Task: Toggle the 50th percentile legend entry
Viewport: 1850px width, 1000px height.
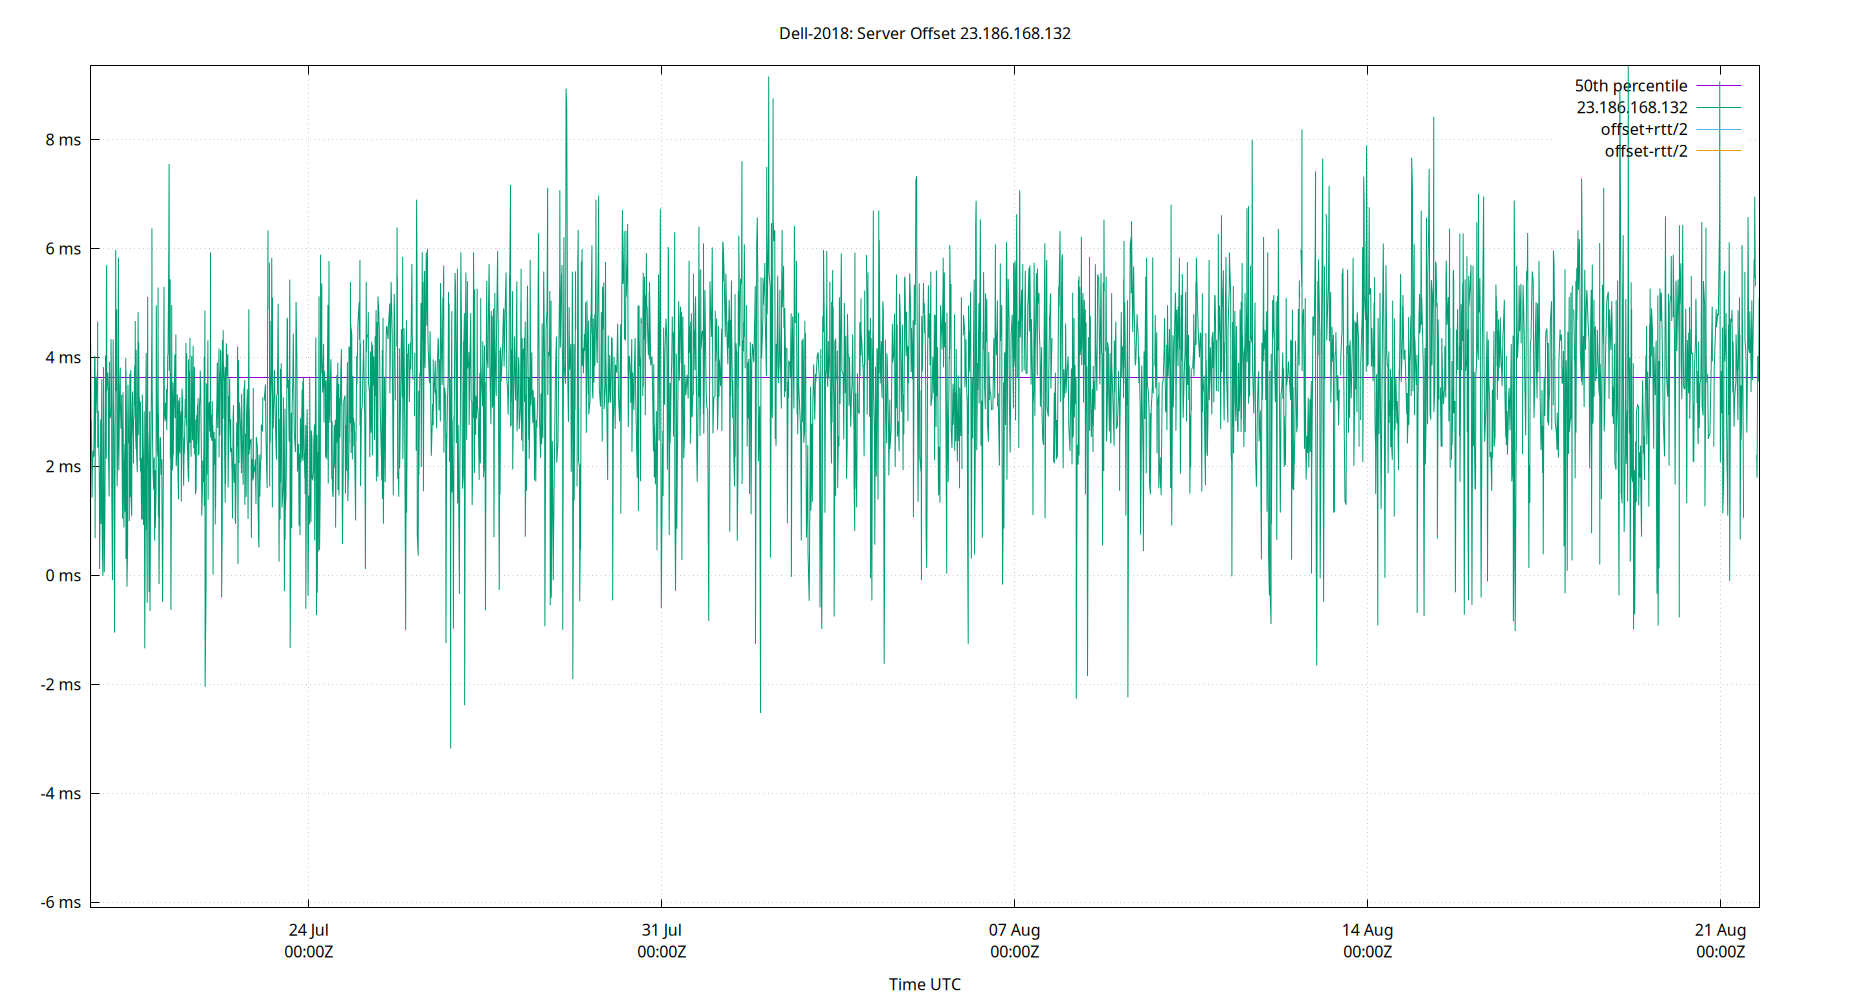Action: (1632, 85)
